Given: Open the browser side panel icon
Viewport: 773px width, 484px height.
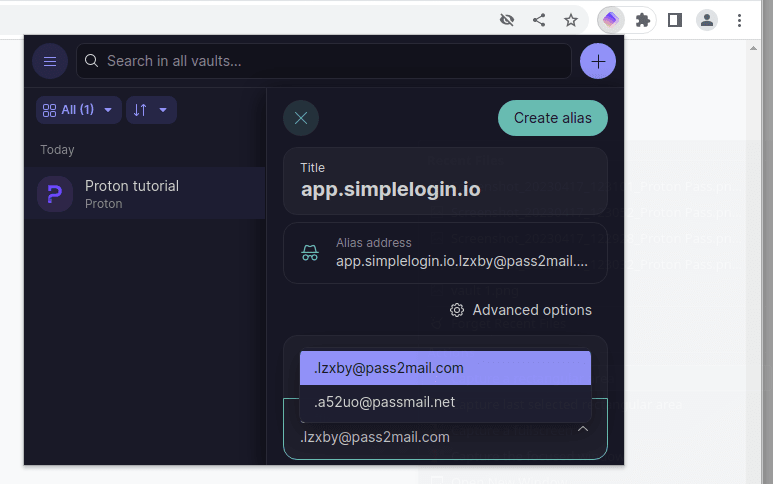Looking at the screenshot, I should point(675,20).
